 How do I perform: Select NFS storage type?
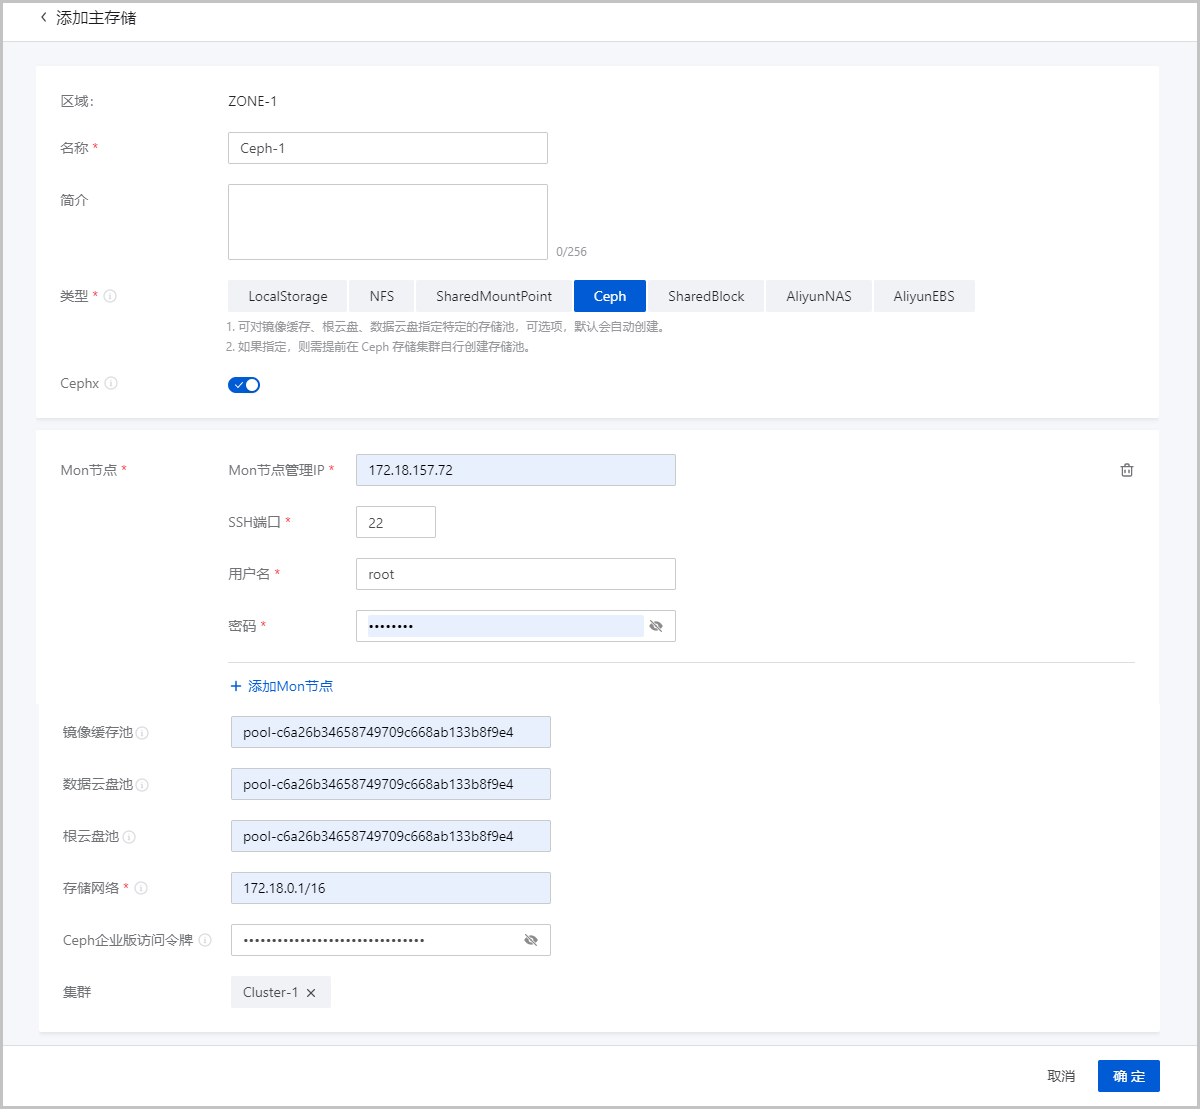(x=381, y=296)
